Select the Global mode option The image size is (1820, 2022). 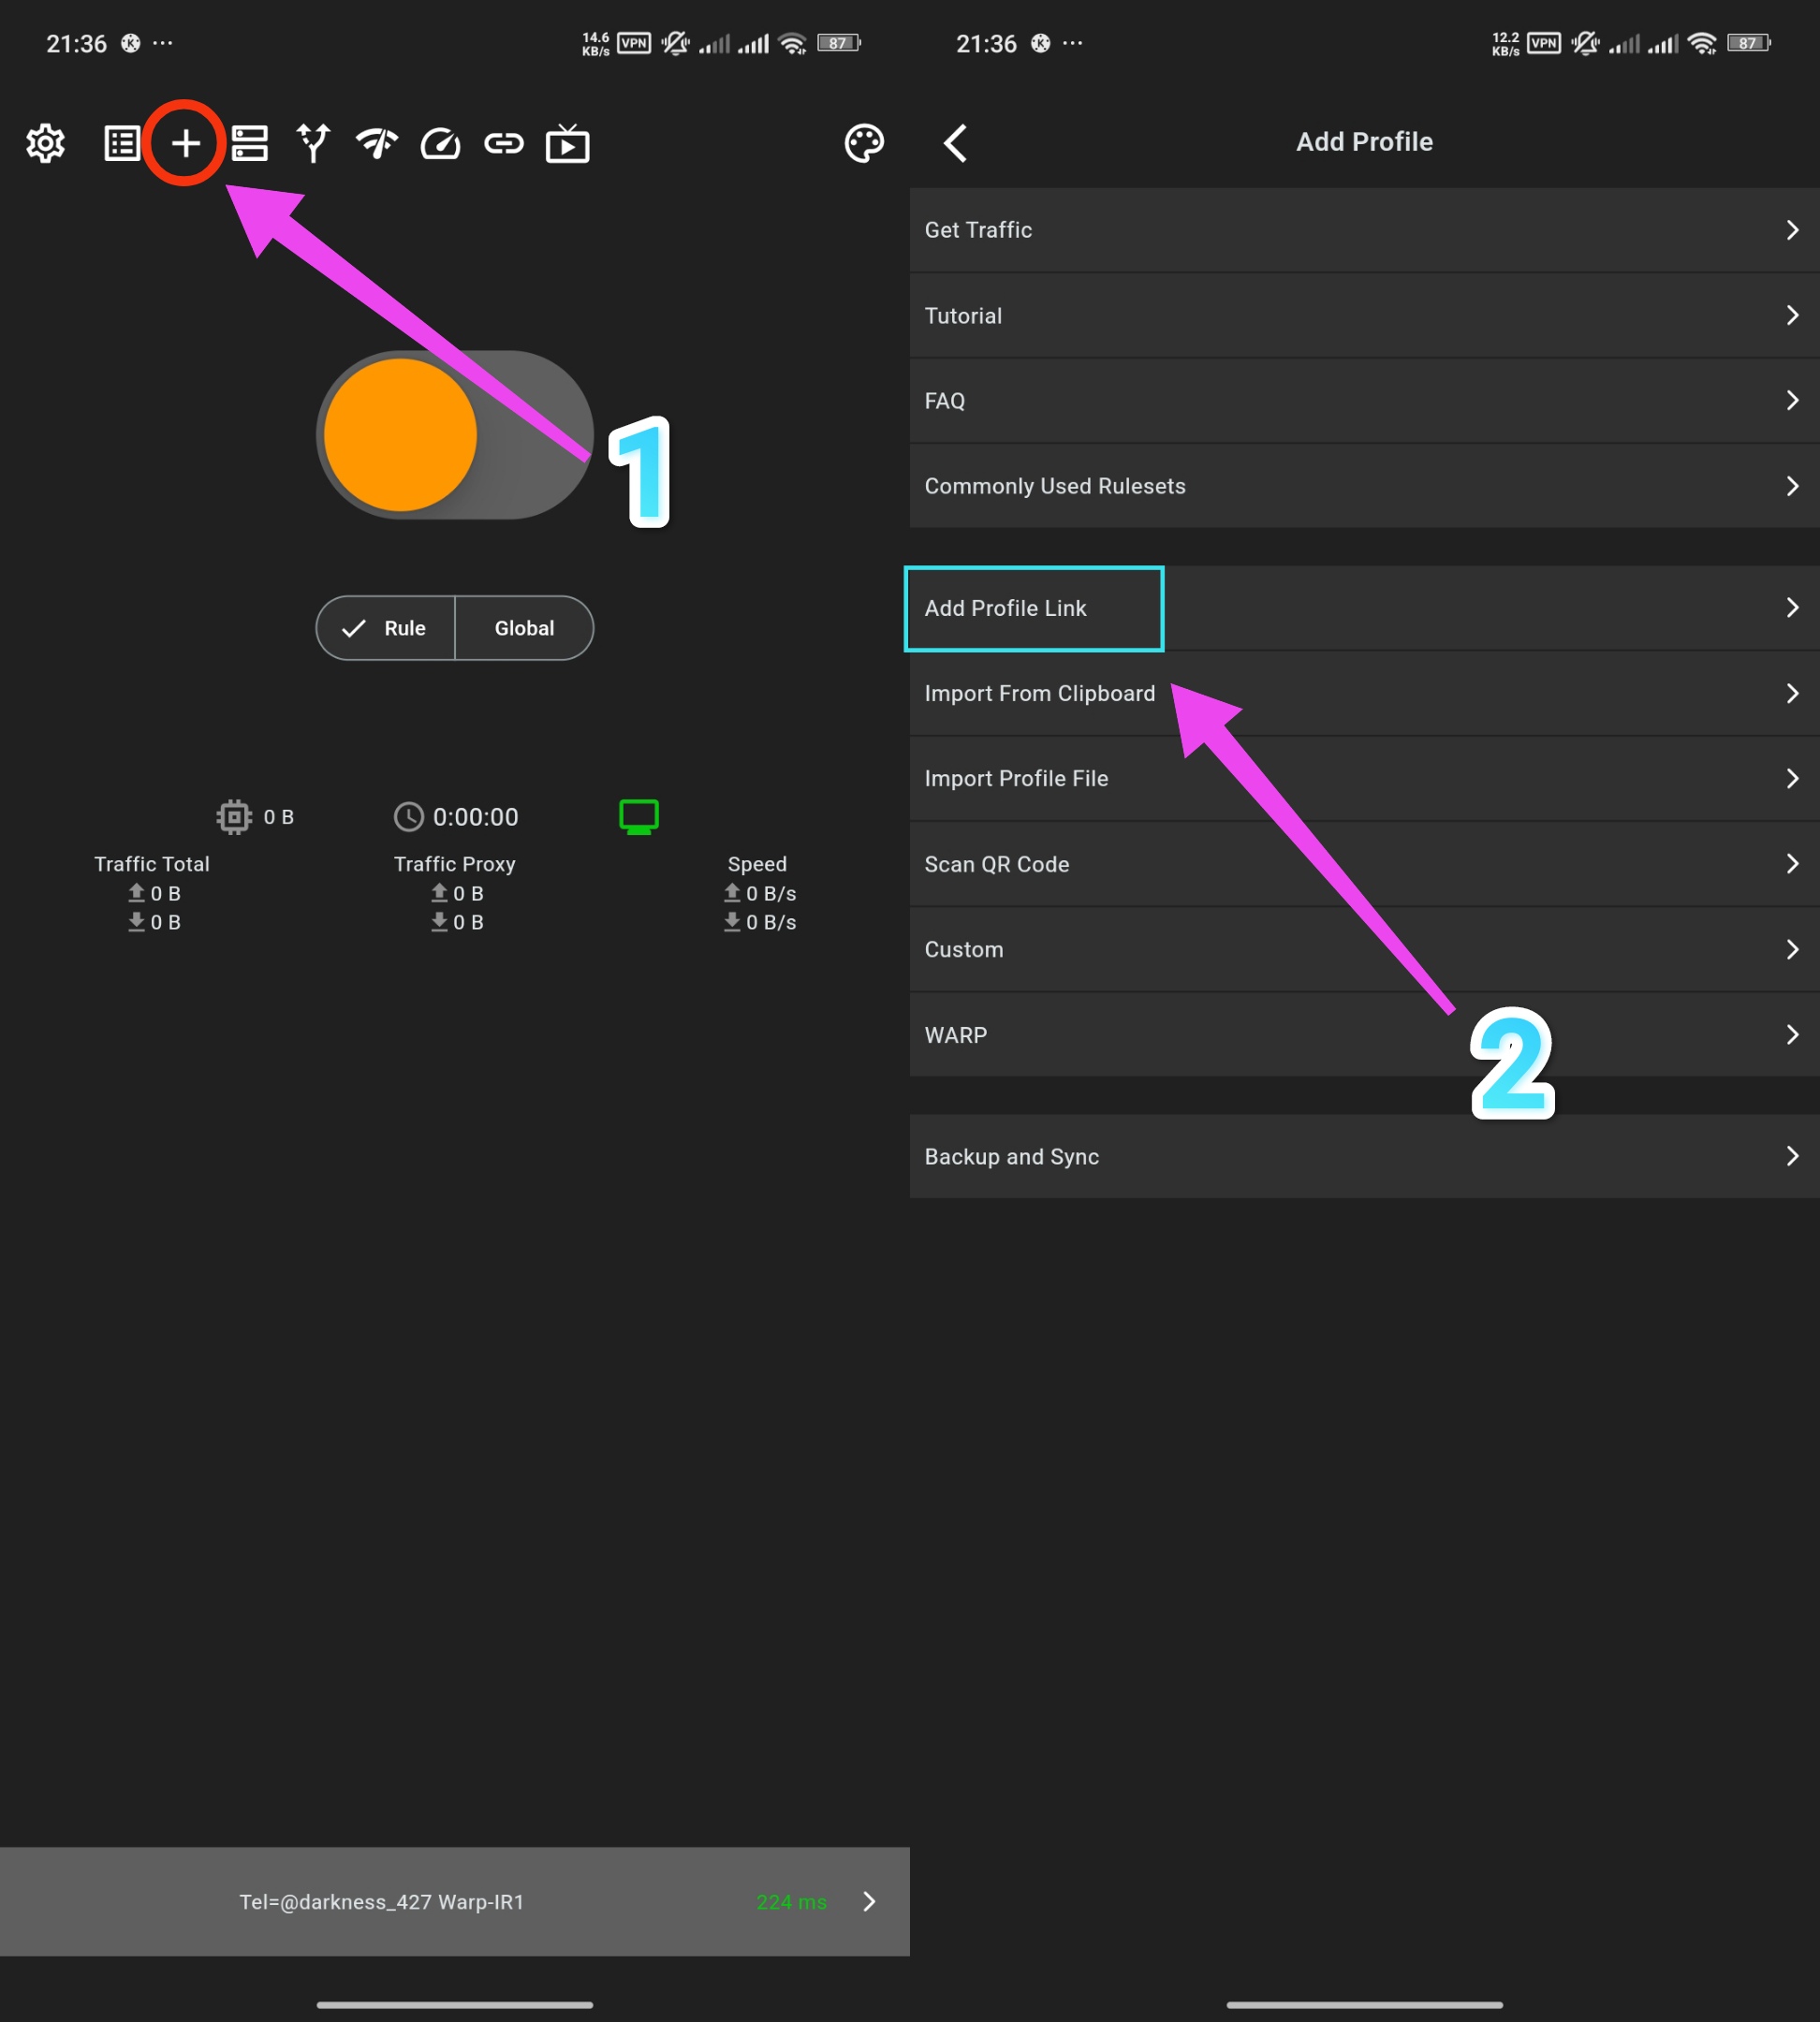524,628
